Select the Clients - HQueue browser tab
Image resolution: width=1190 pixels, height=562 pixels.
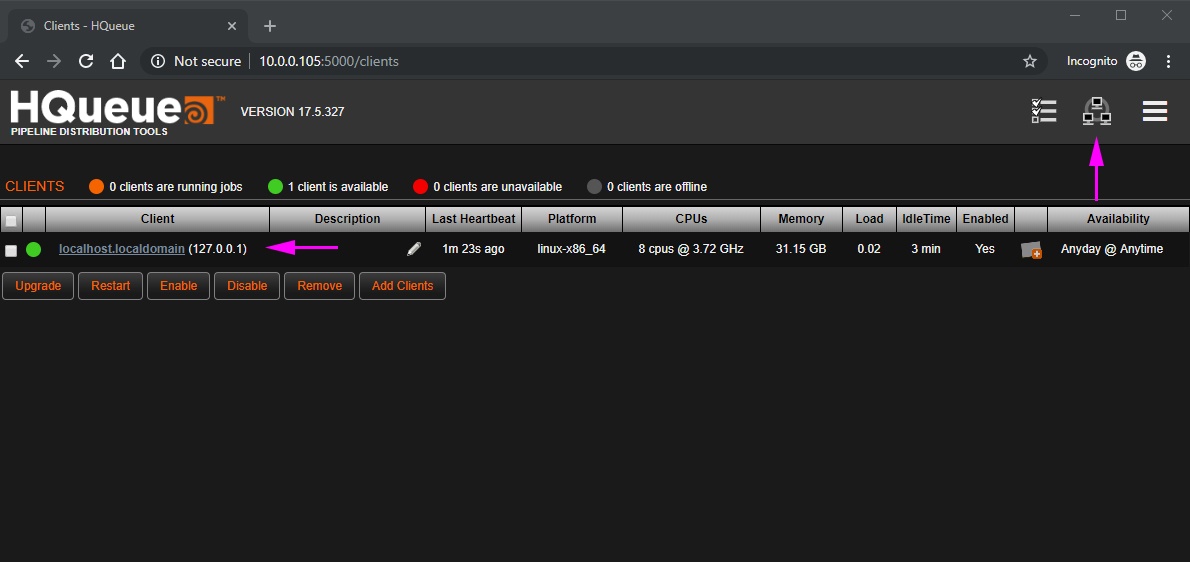pos(128,26)
